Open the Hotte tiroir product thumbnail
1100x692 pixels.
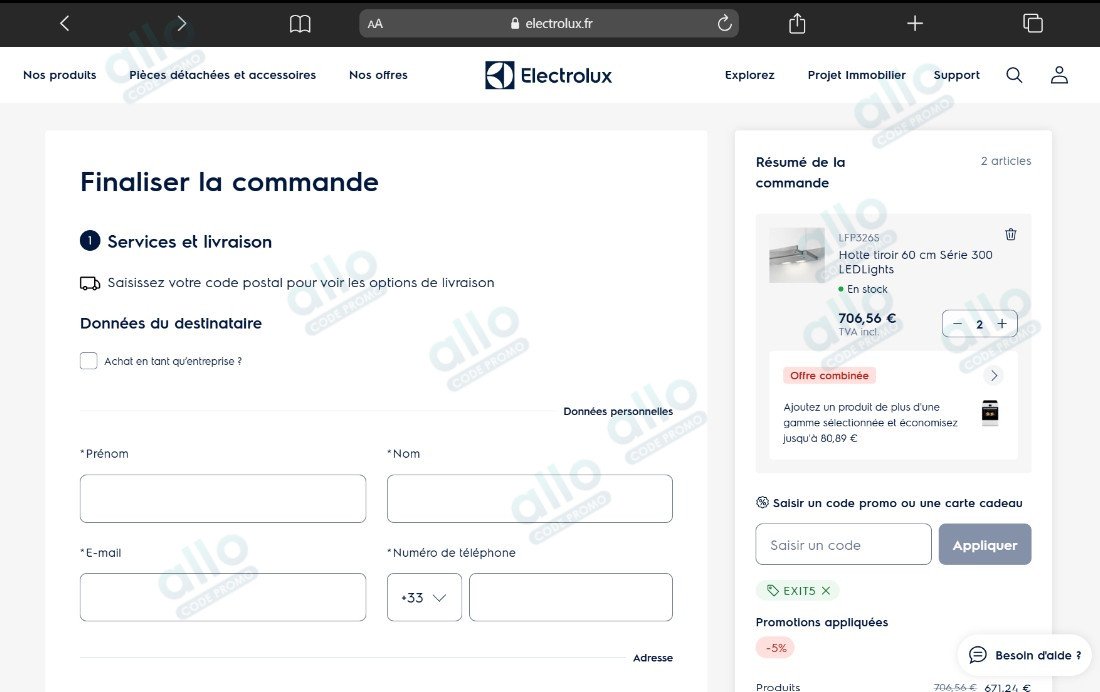[x=797, y=255]
